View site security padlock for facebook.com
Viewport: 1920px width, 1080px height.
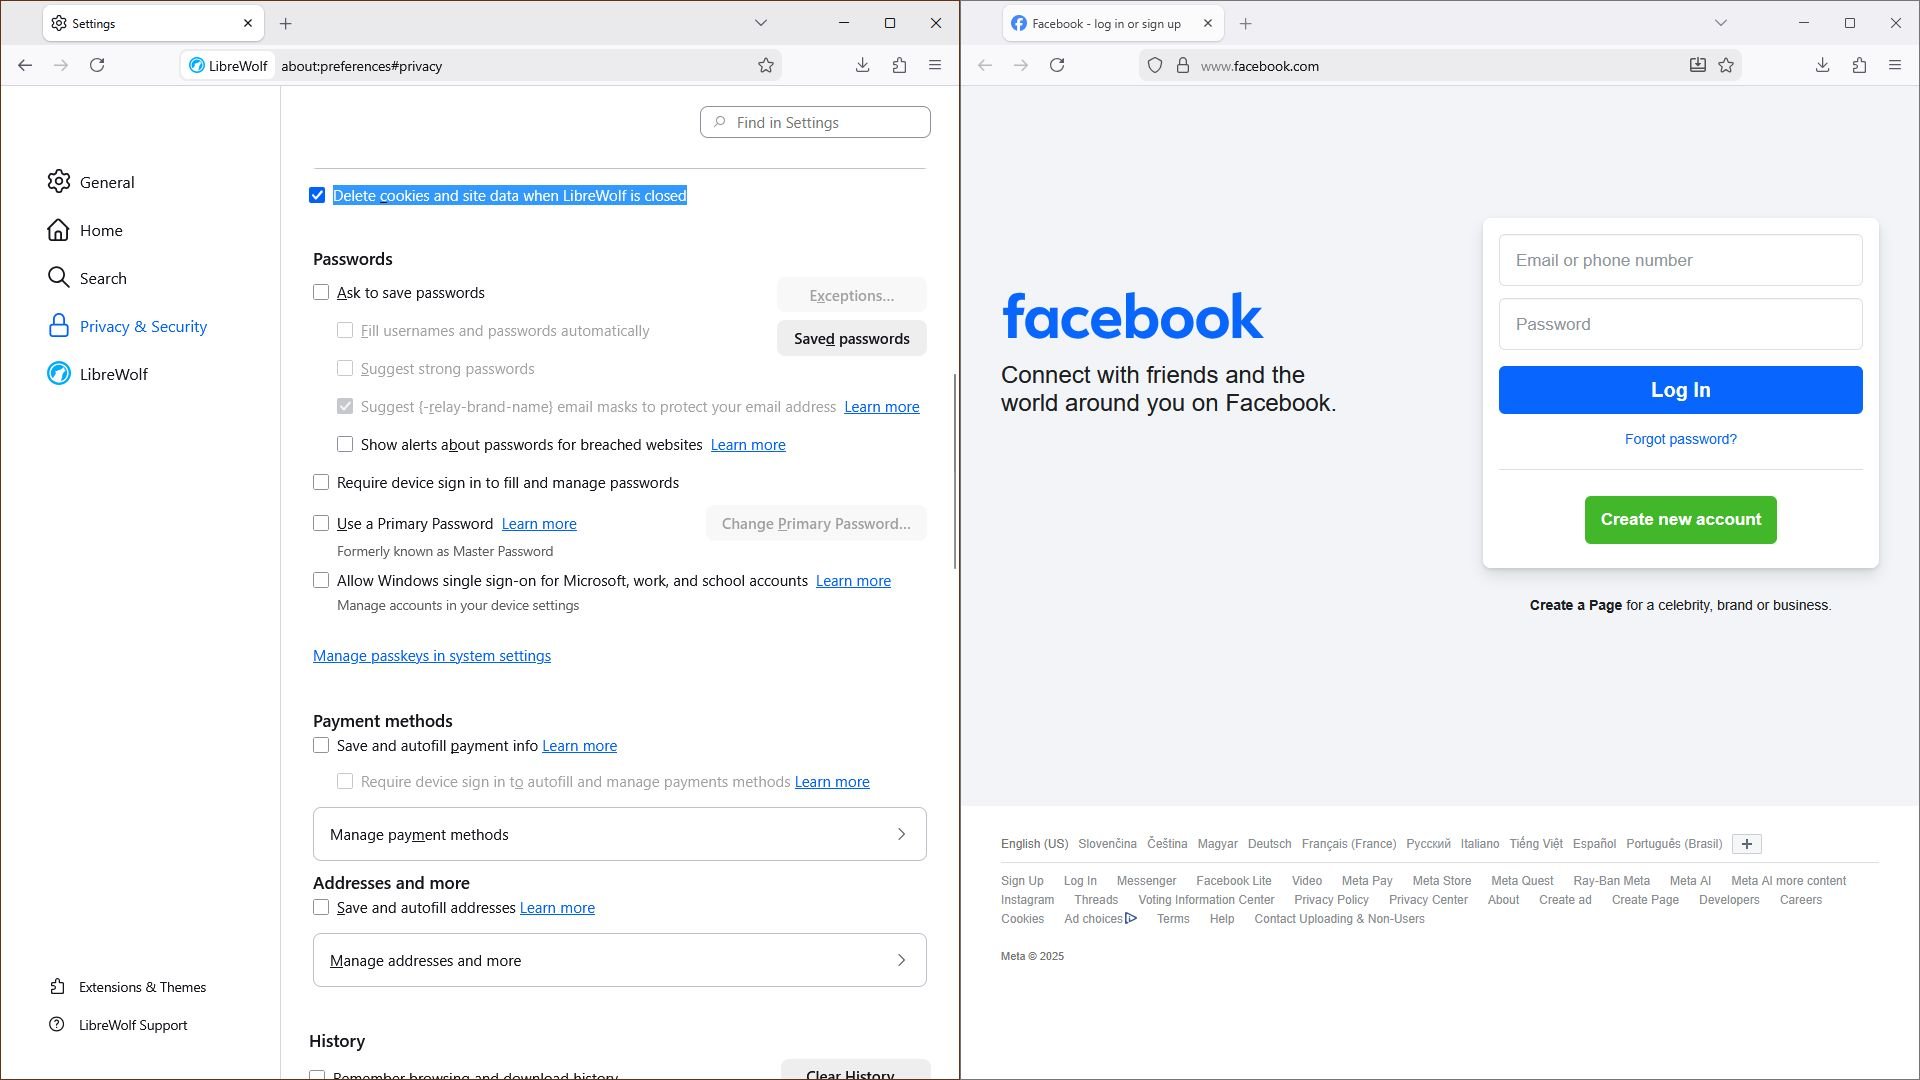click(x=1183, y=65)
